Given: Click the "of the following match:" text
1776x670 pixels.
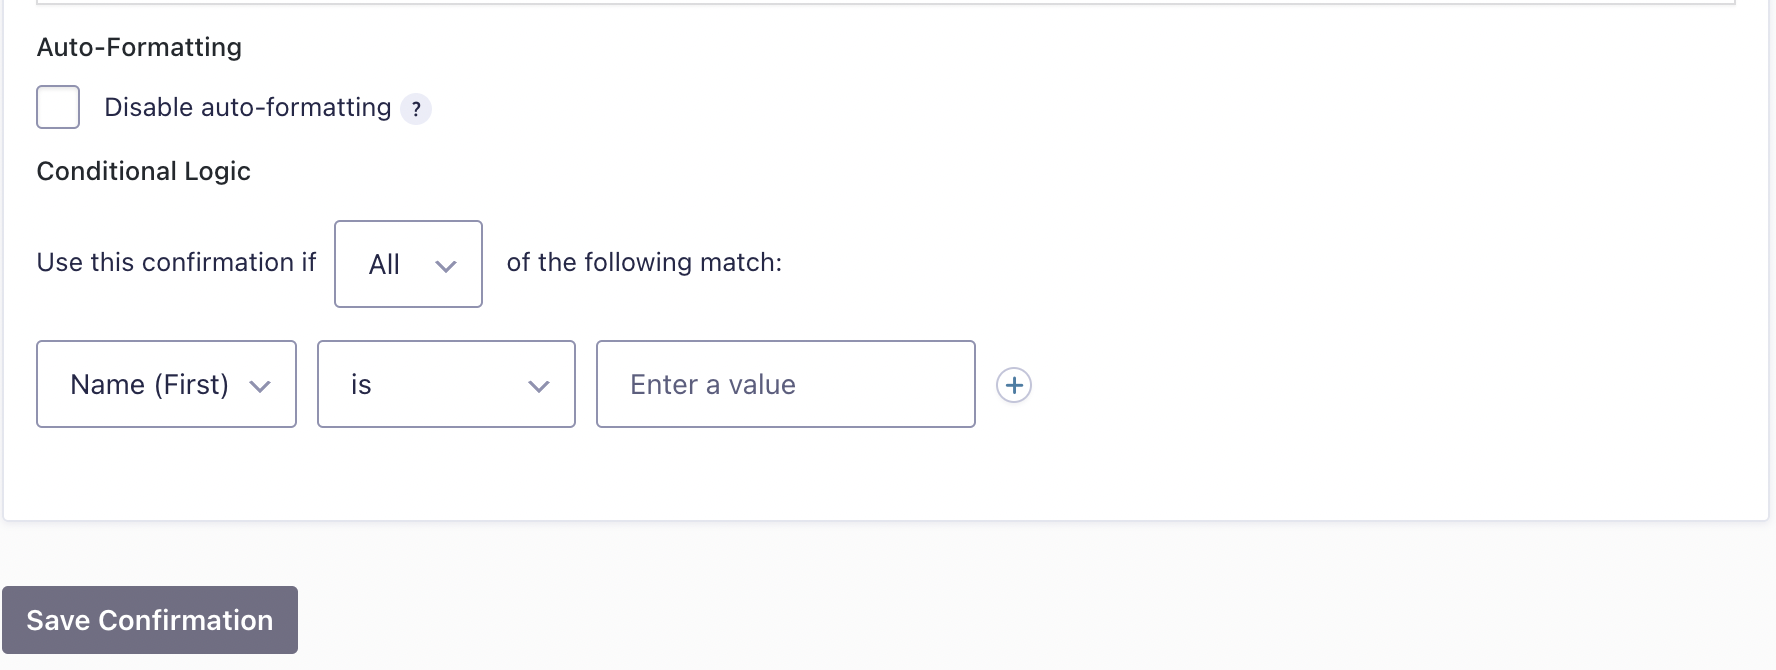Looking at the screenshot, I should pyautogui.click(x=644, y=262).
